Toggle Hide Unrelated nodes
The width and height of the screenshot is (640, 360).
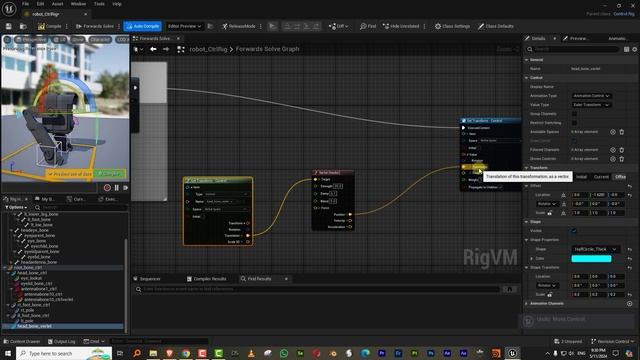(x=401, y=26)
